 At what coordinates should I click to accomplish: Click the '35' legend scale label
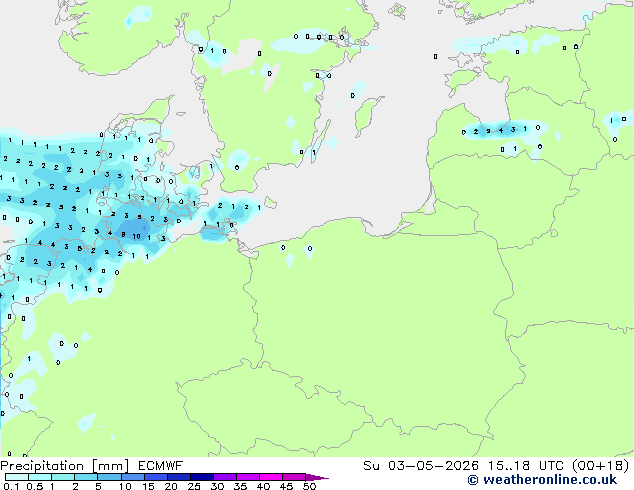click(240, 486)
